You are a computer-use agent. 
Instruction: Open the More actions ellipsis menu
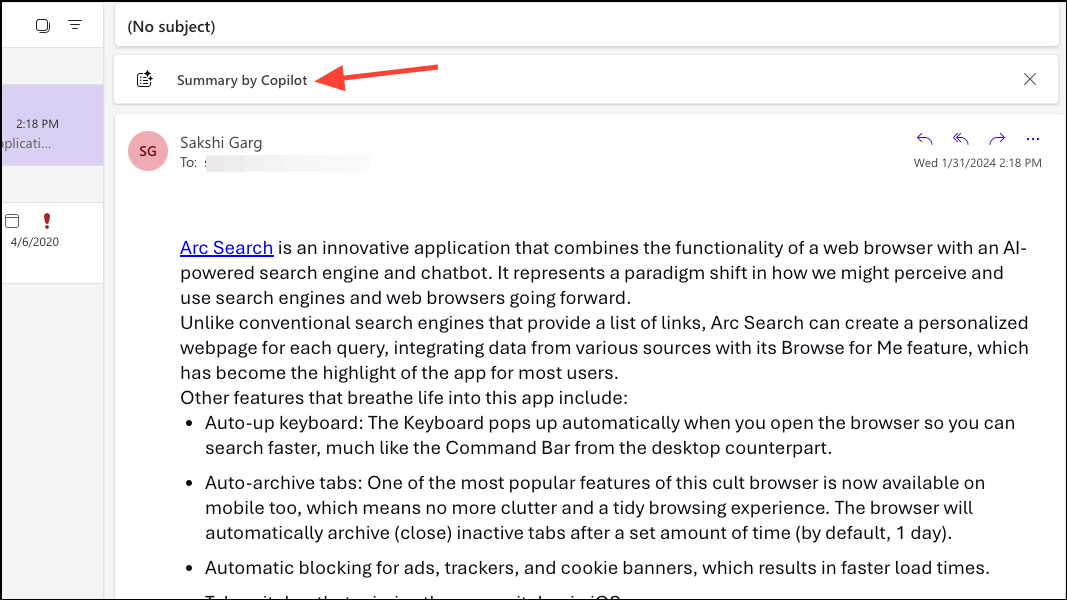point(1033,139)
